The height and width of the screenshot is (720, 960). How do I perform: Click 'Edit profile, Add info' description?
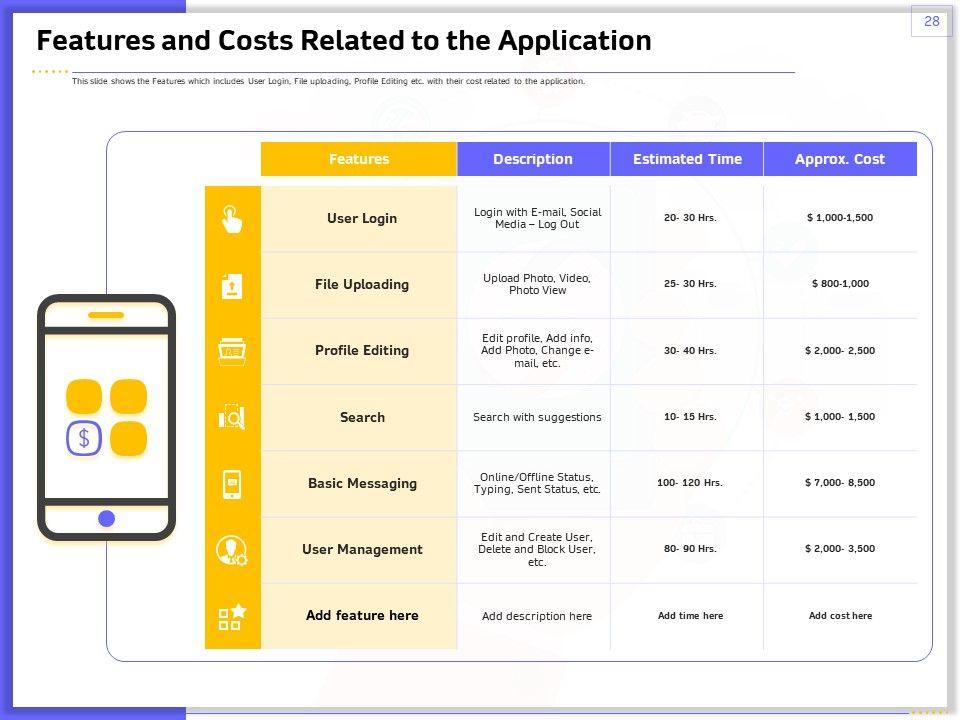coord(537,350)
